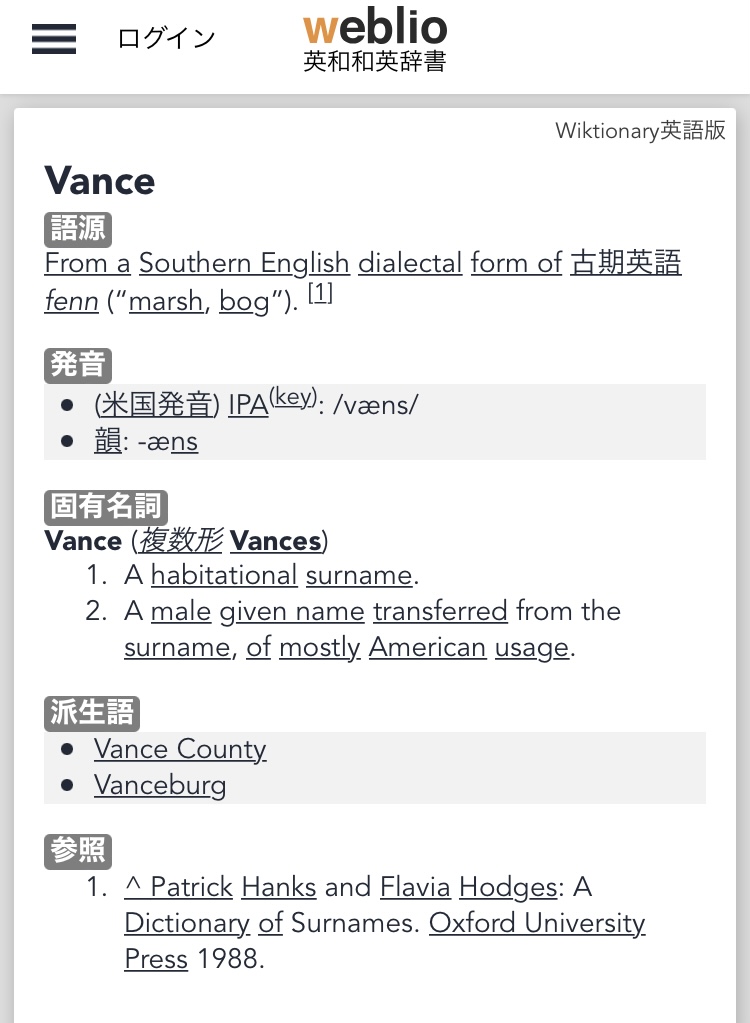Click the superscript (key) link
This screenshot has width=750, height=1023.
(291, 397)
